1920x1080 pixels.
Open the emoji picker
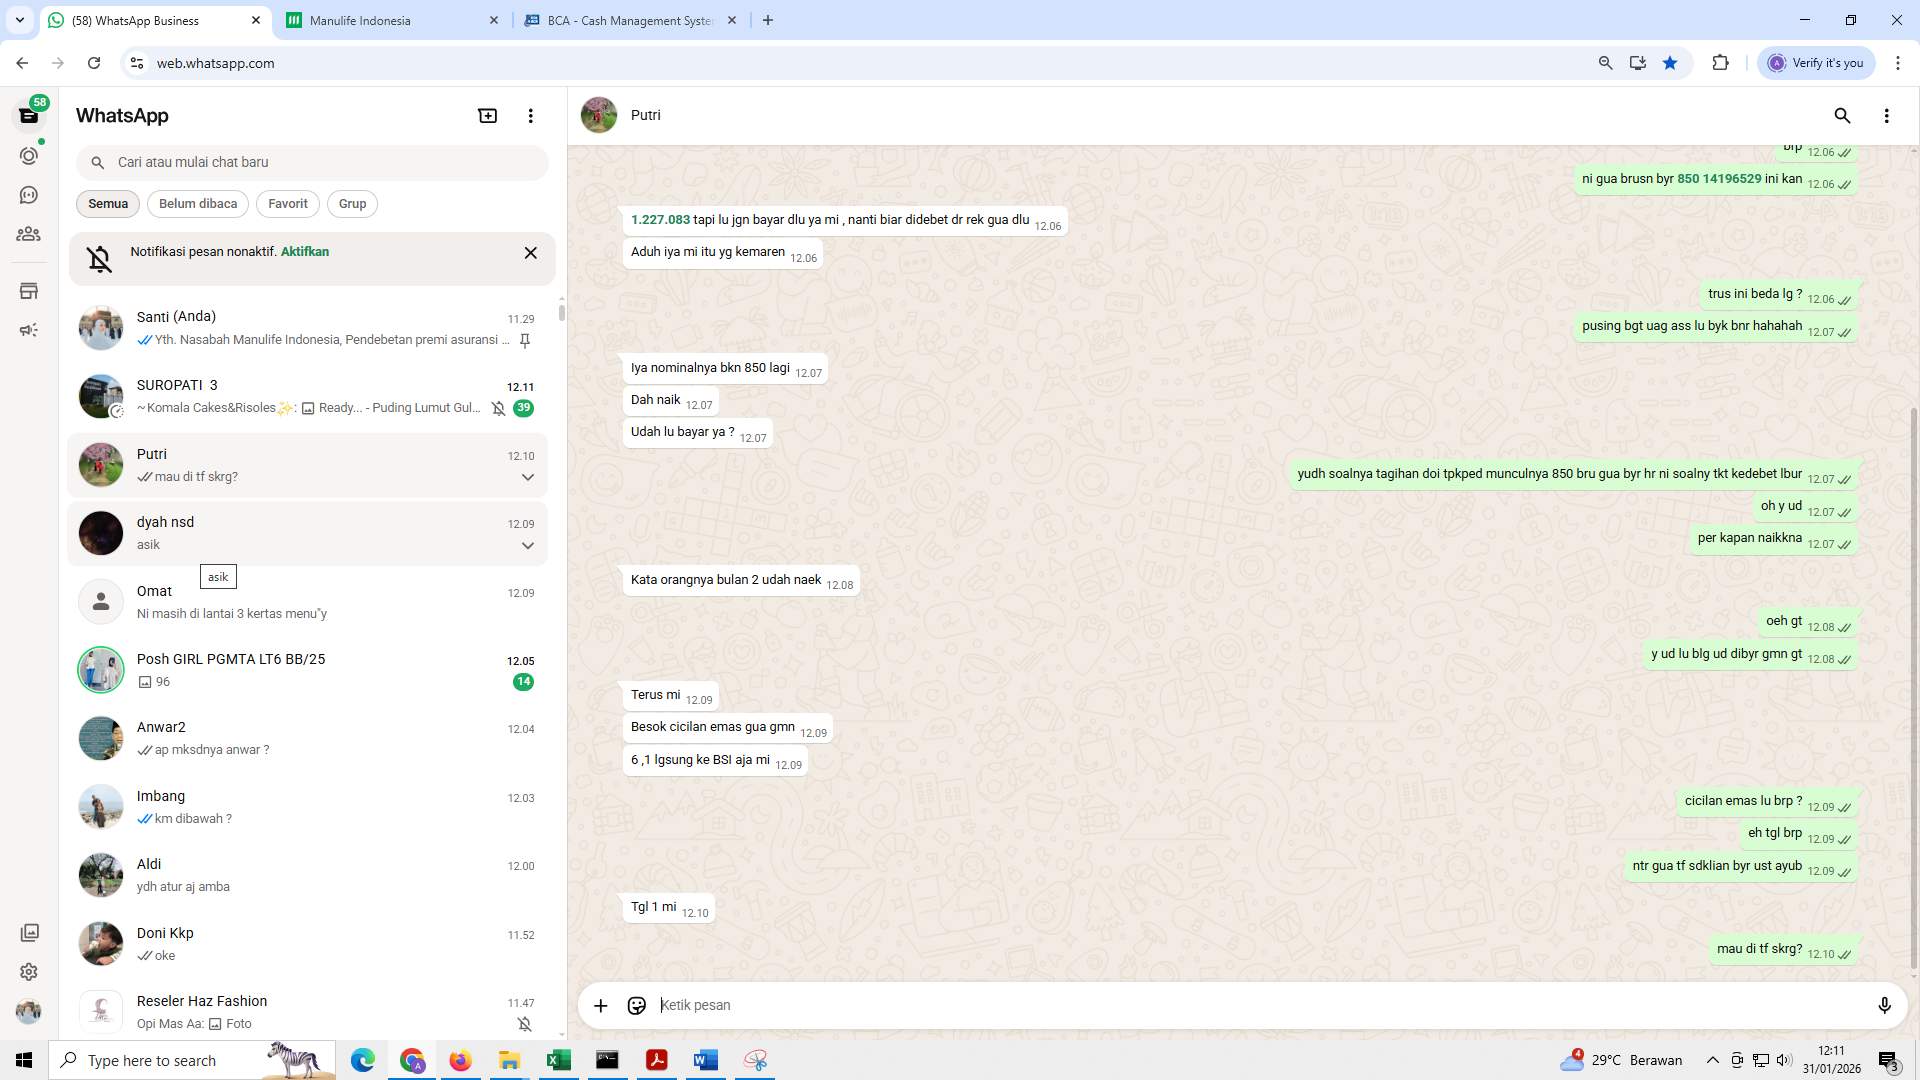point(637,1005)
